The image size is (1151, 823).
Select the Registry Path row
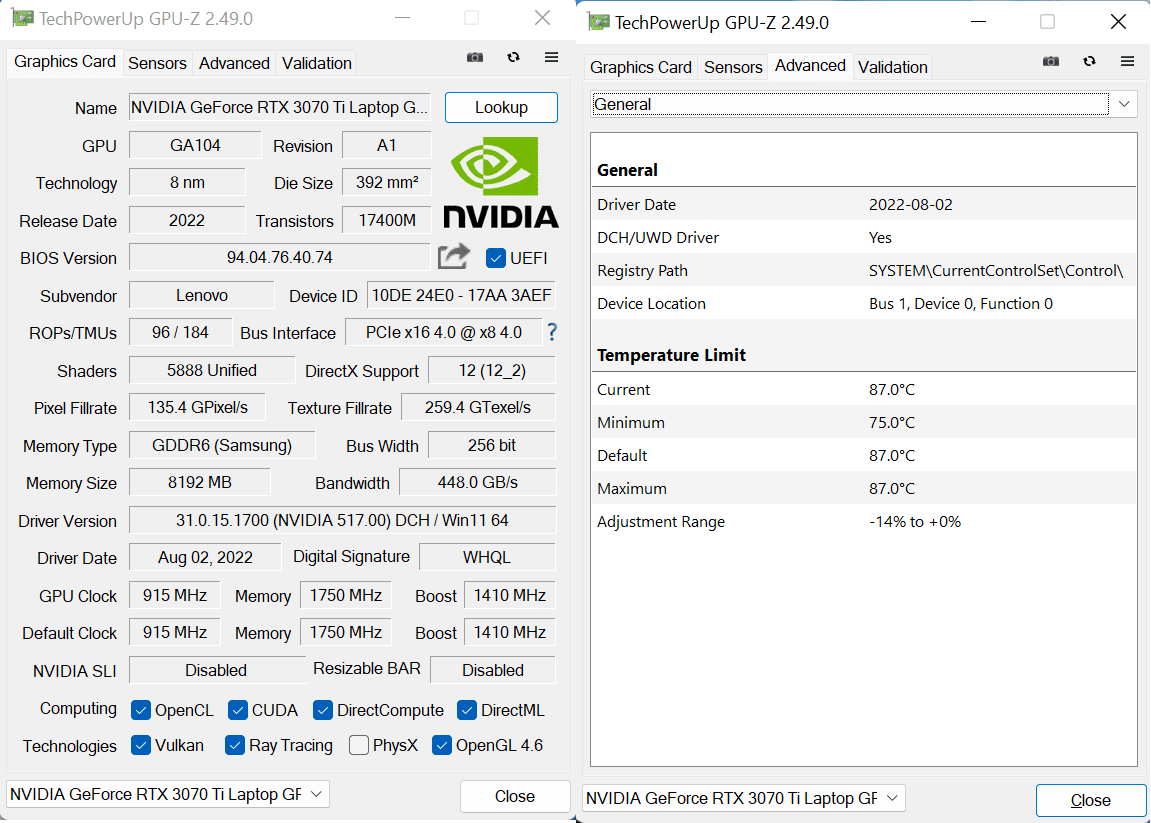click(864, 271)
